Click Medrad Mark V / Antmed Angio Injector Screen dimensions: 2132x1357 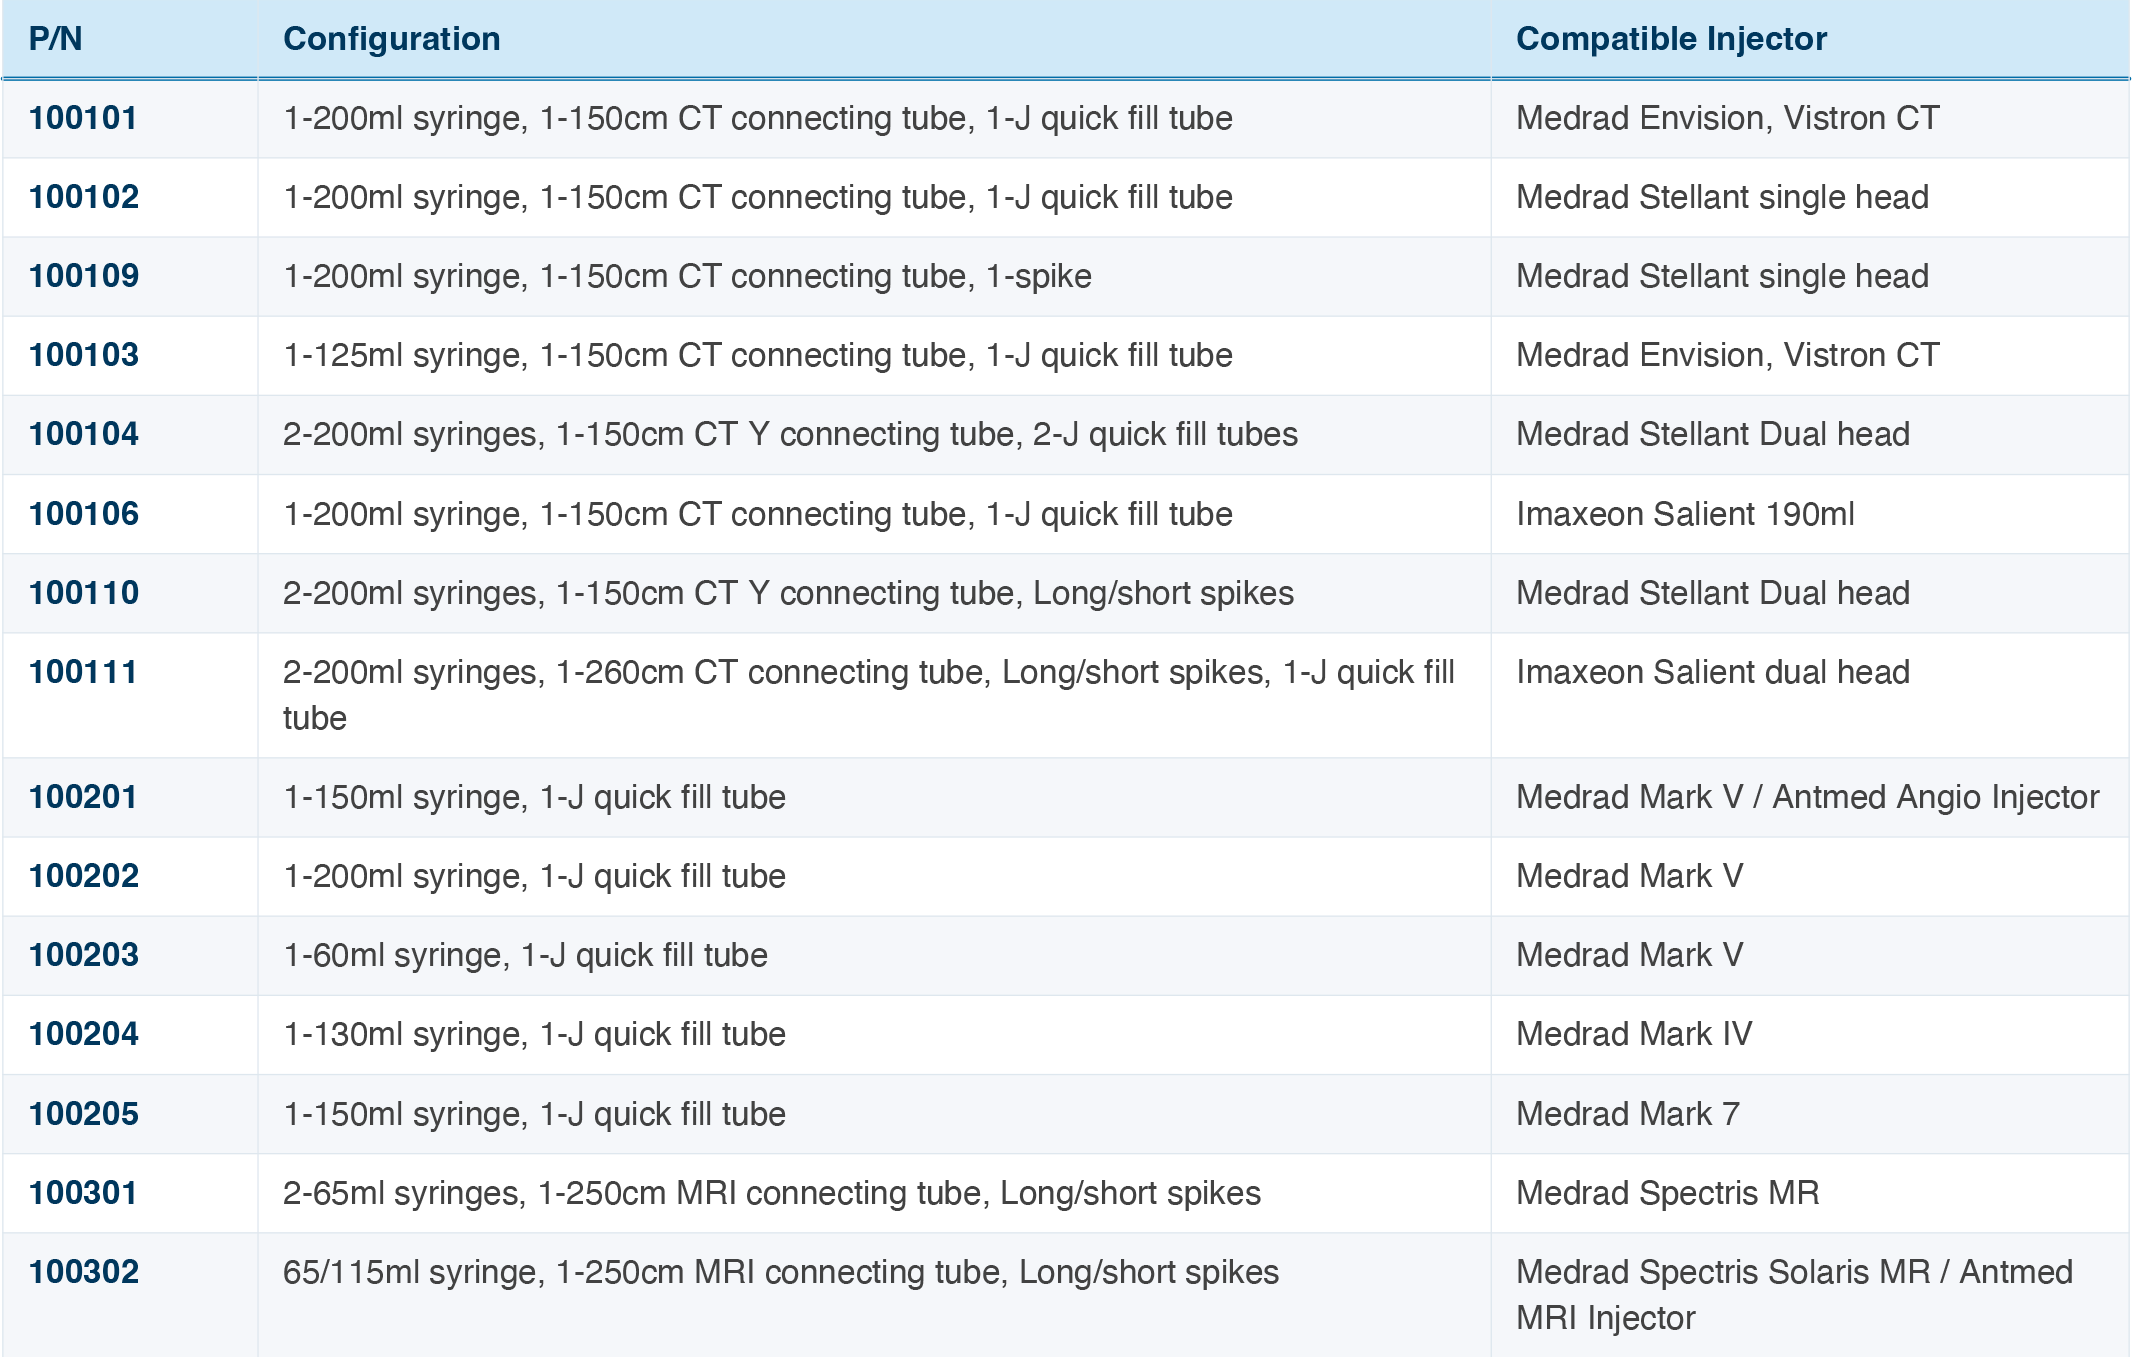[1808, 797]
